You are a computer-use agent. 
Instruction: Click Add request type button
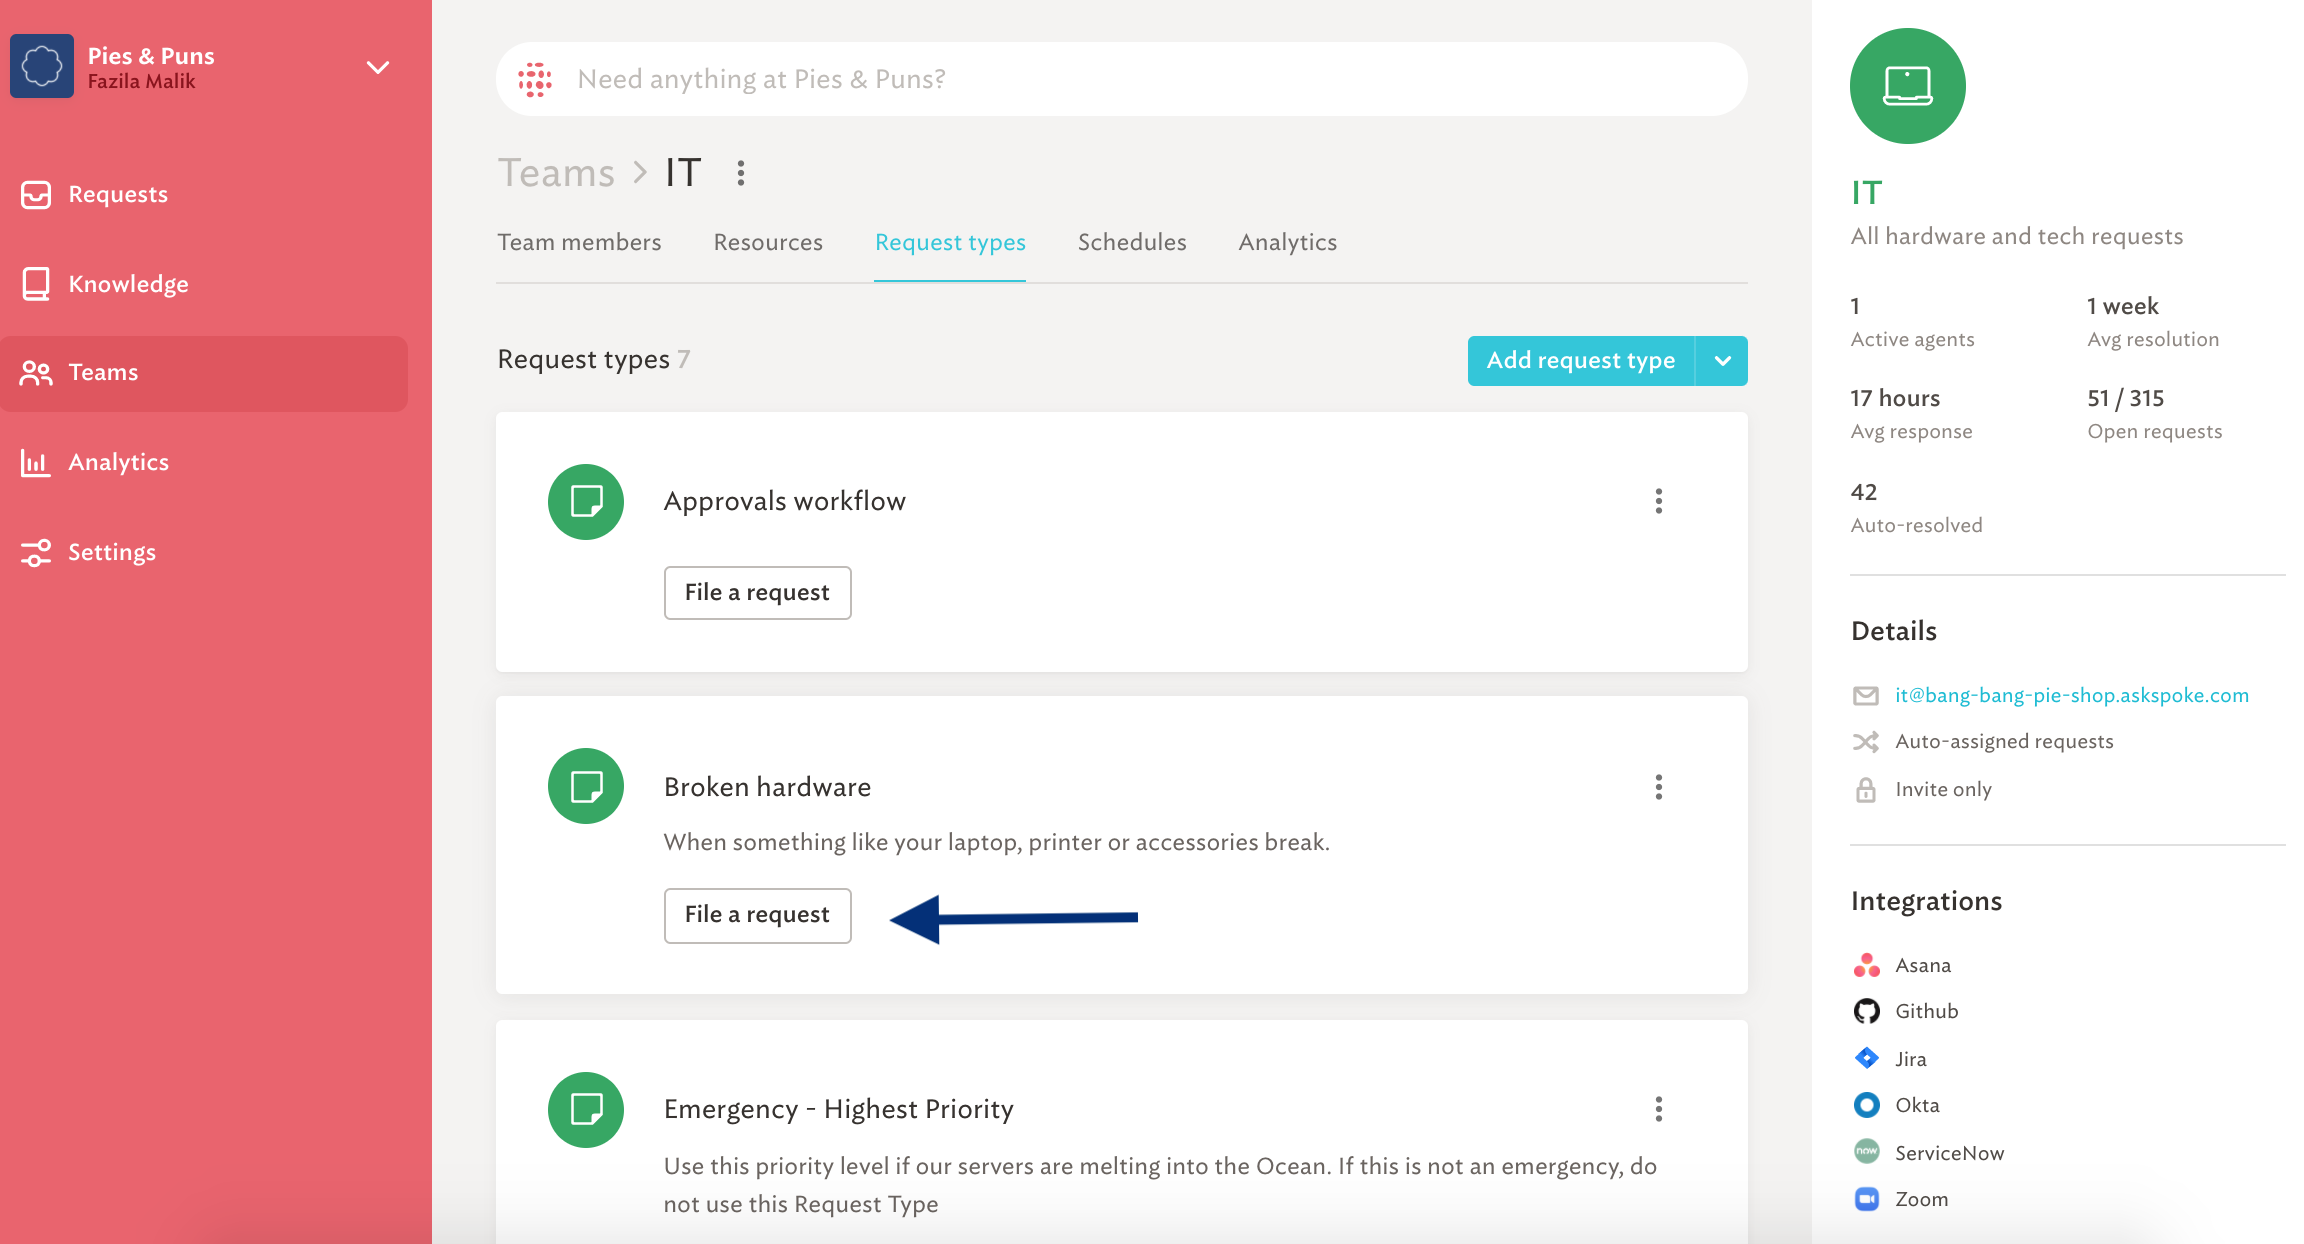click(1581, 361)
